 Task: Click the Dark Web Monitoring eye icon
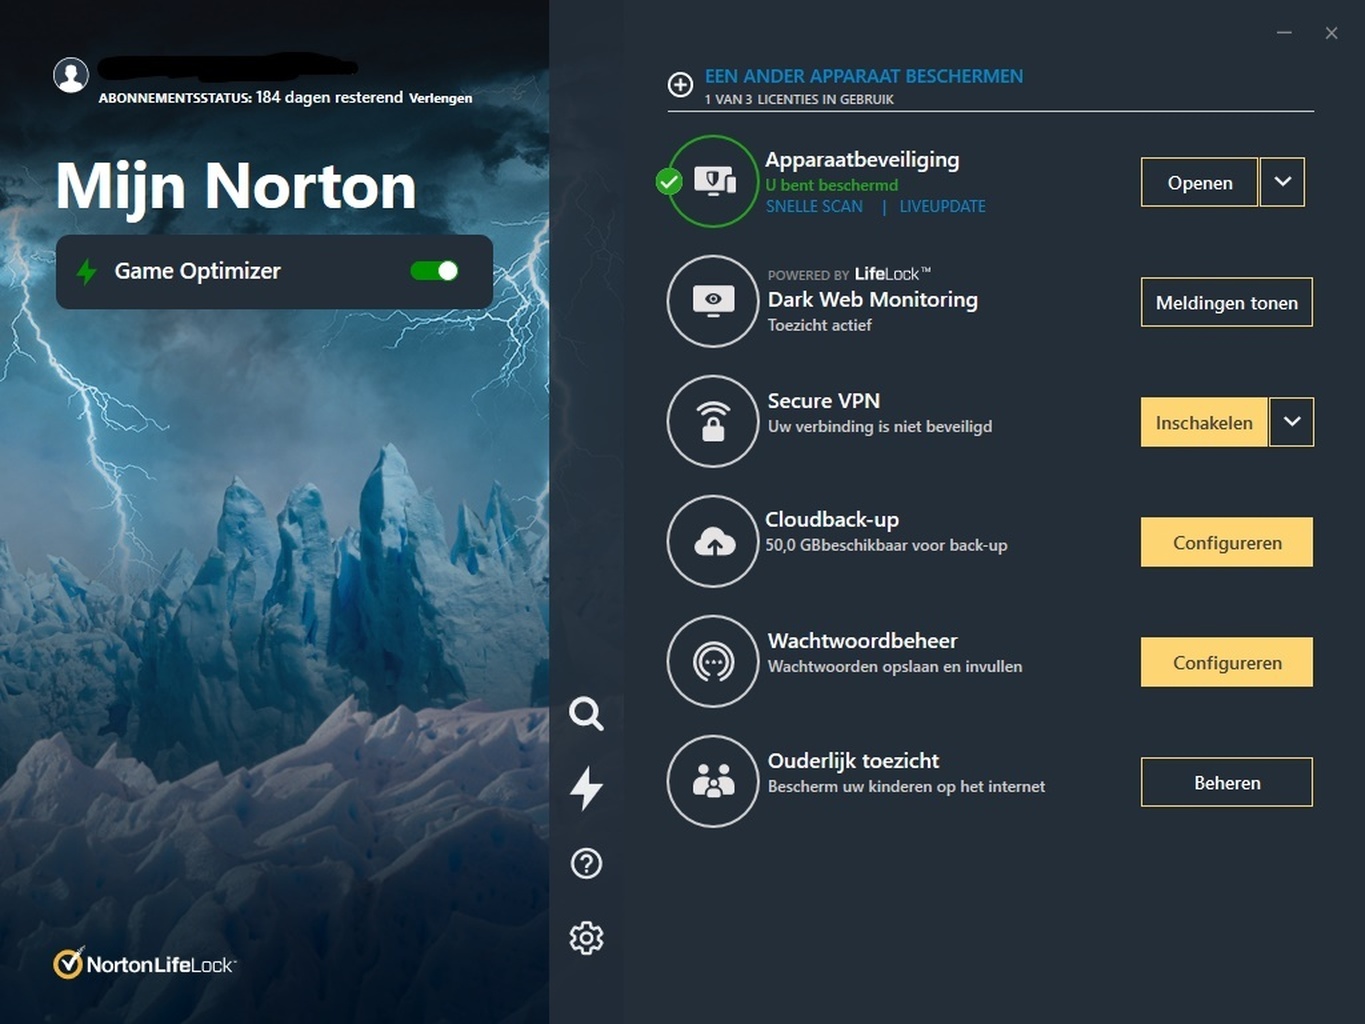[713, 301]
